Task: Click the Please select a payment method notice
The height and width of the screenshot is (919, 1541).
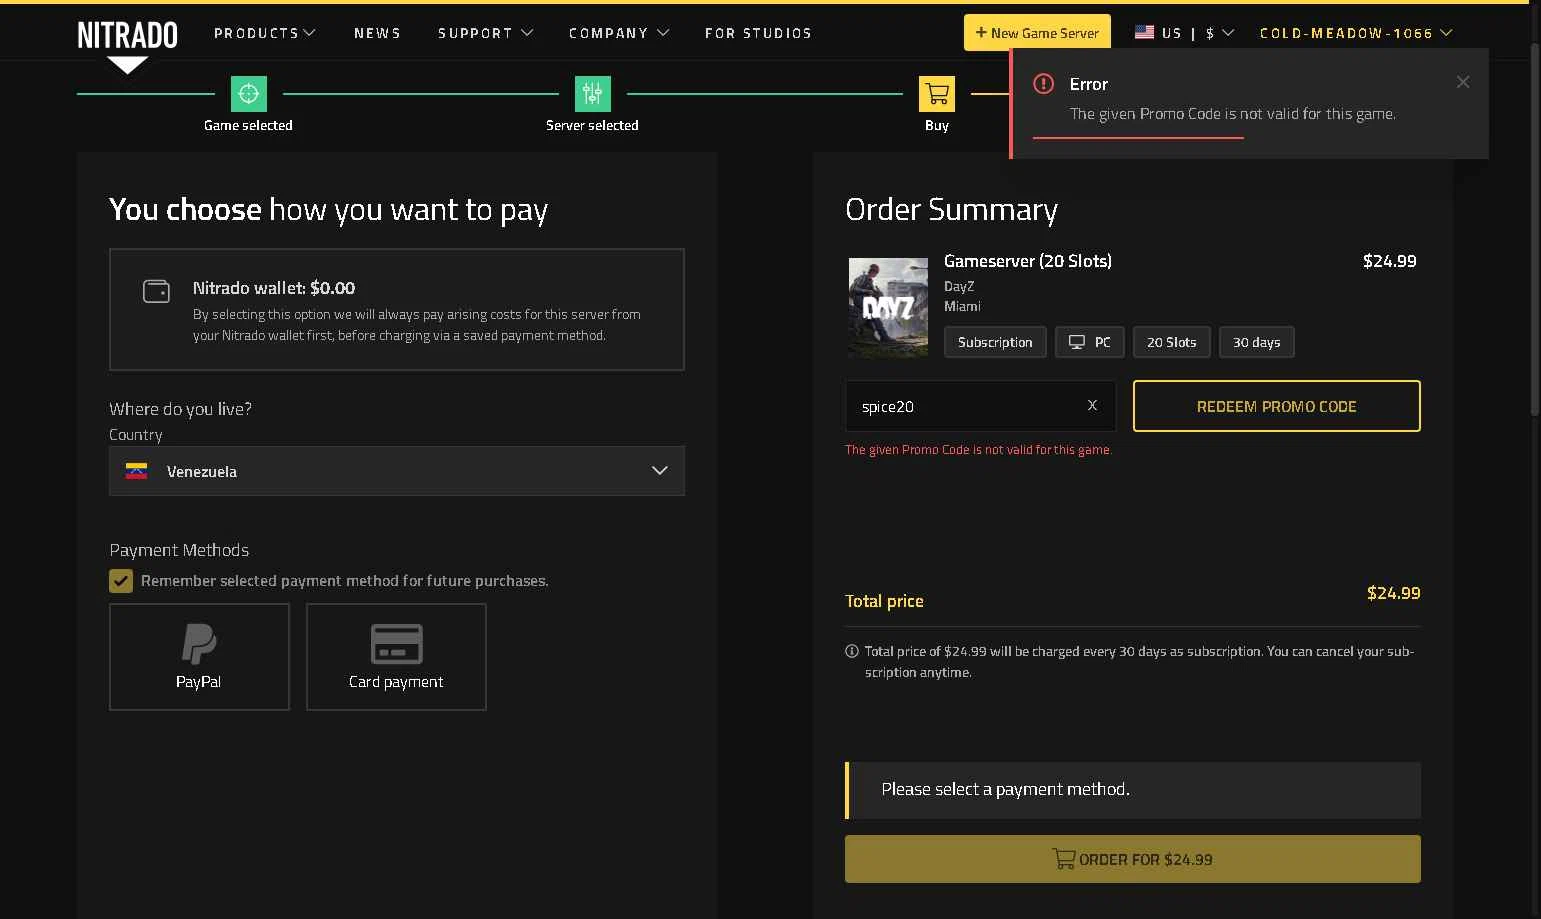Action: click(x=1133, y=790)
